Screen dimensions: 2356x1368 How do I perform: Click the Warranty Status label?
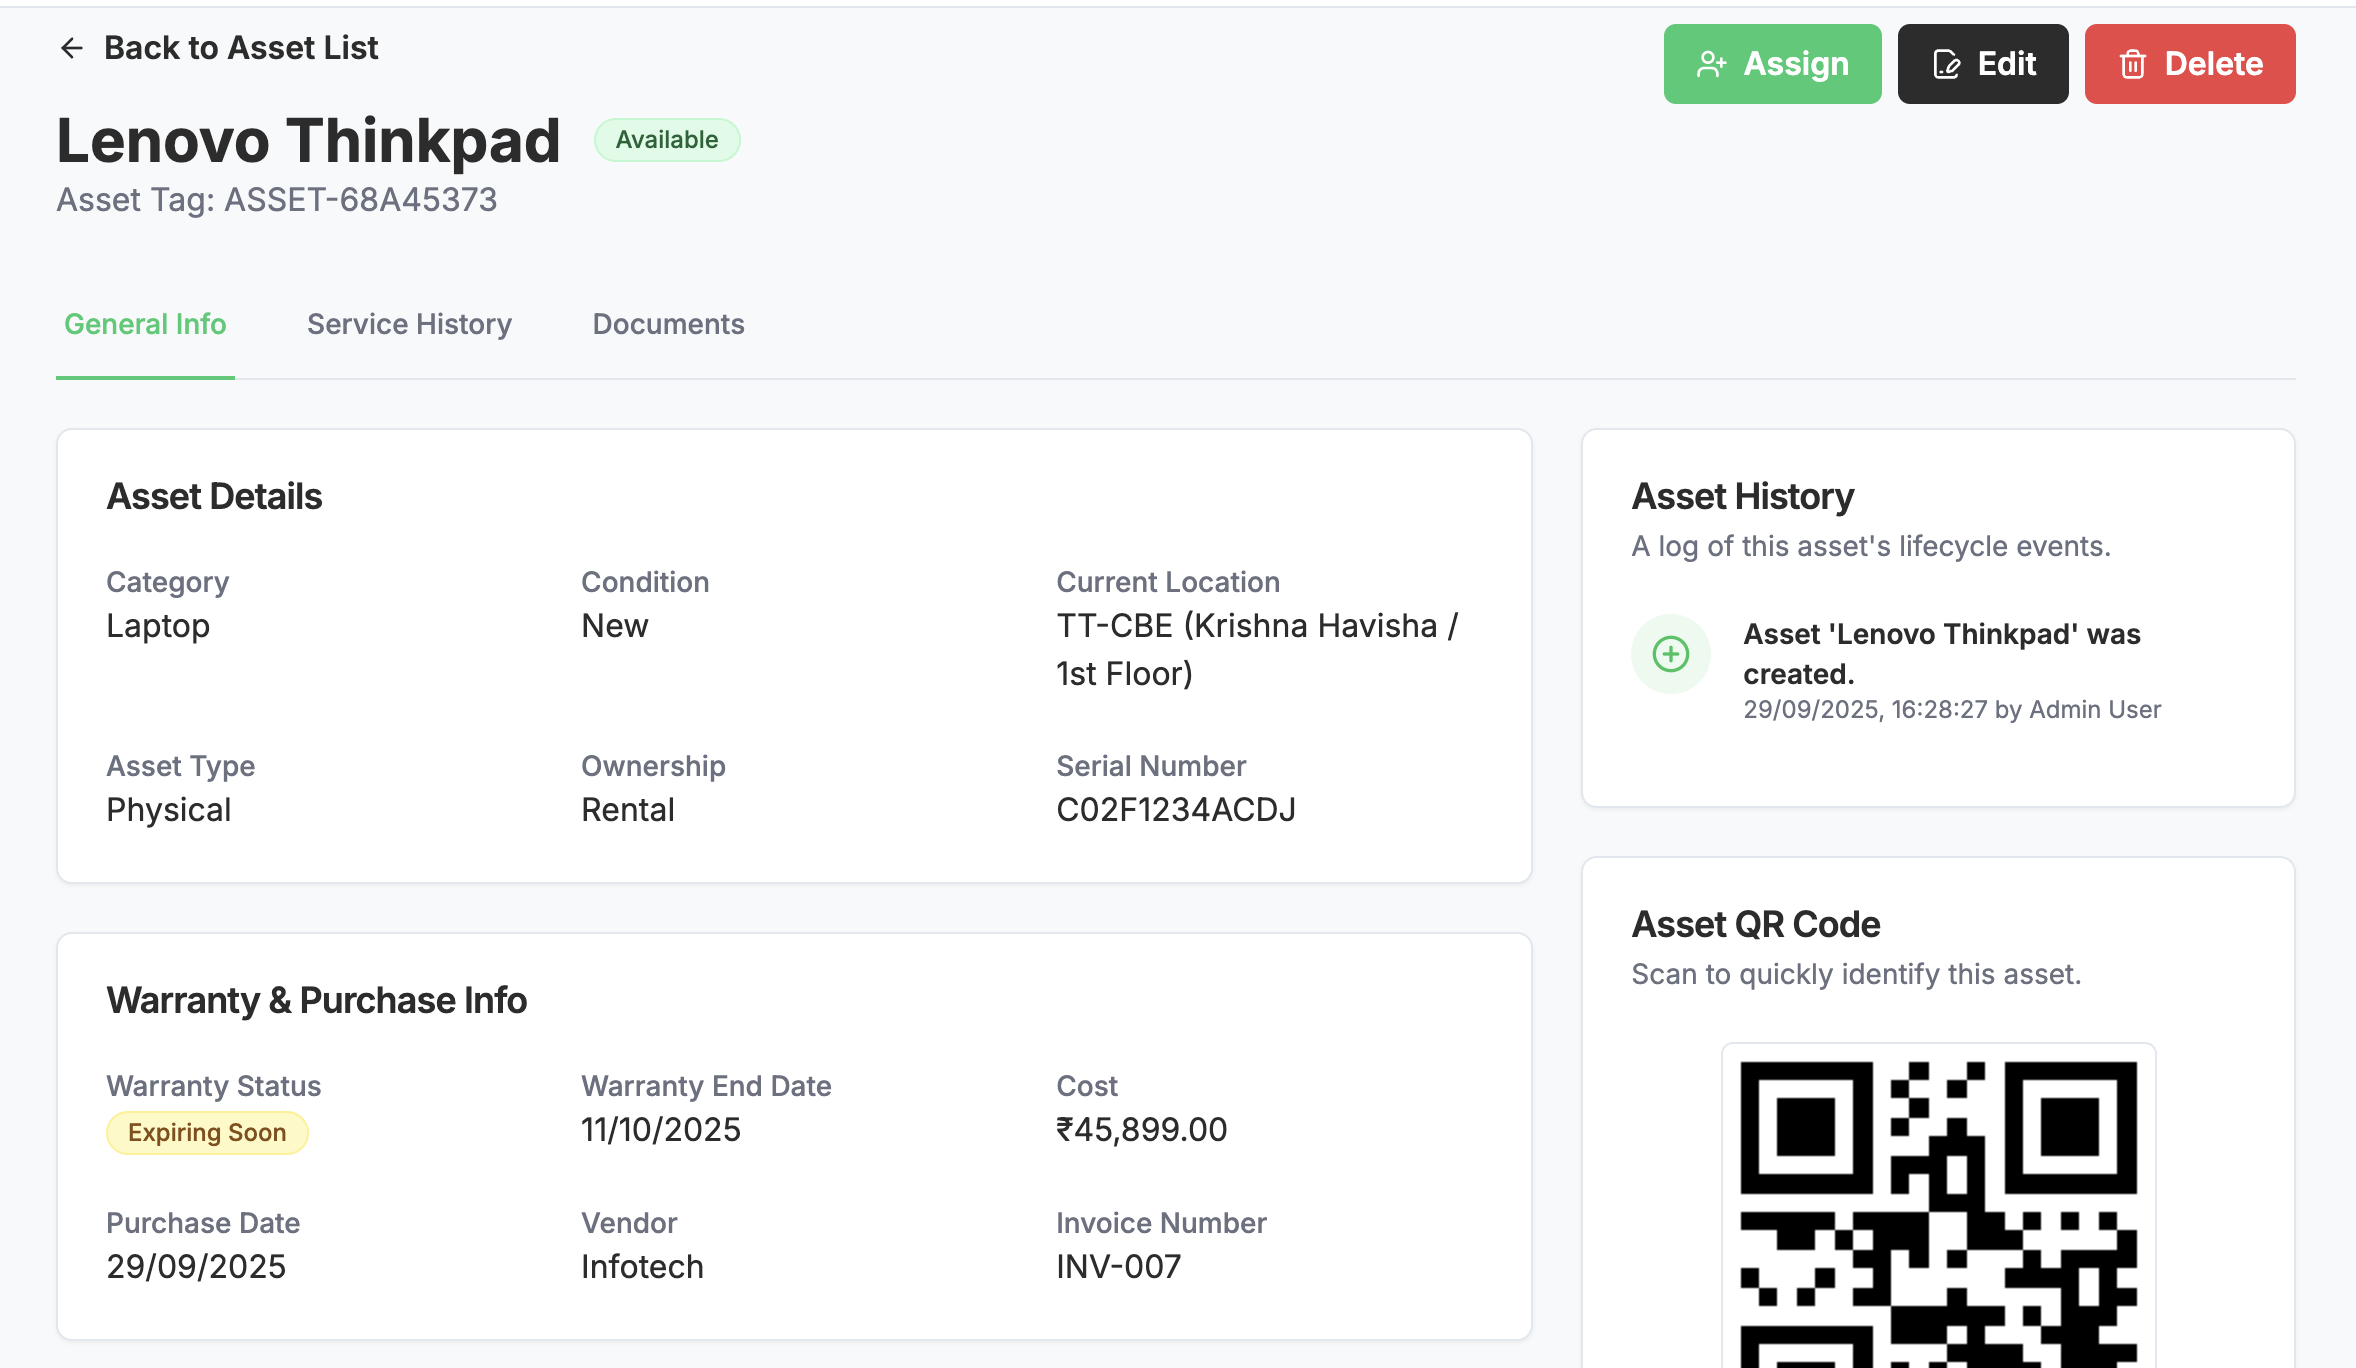[214, 1086]
